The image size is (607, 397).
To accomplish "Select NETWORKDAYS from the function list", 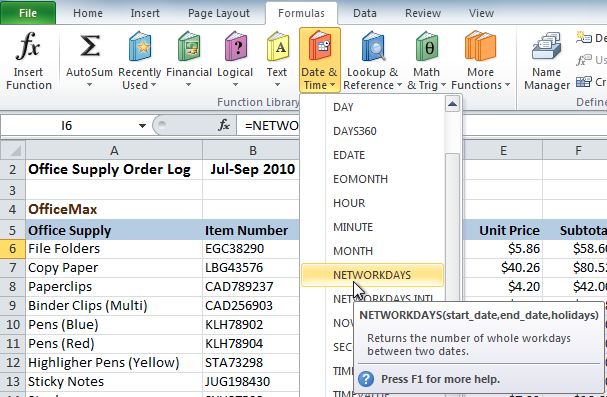I will point(372,275).
